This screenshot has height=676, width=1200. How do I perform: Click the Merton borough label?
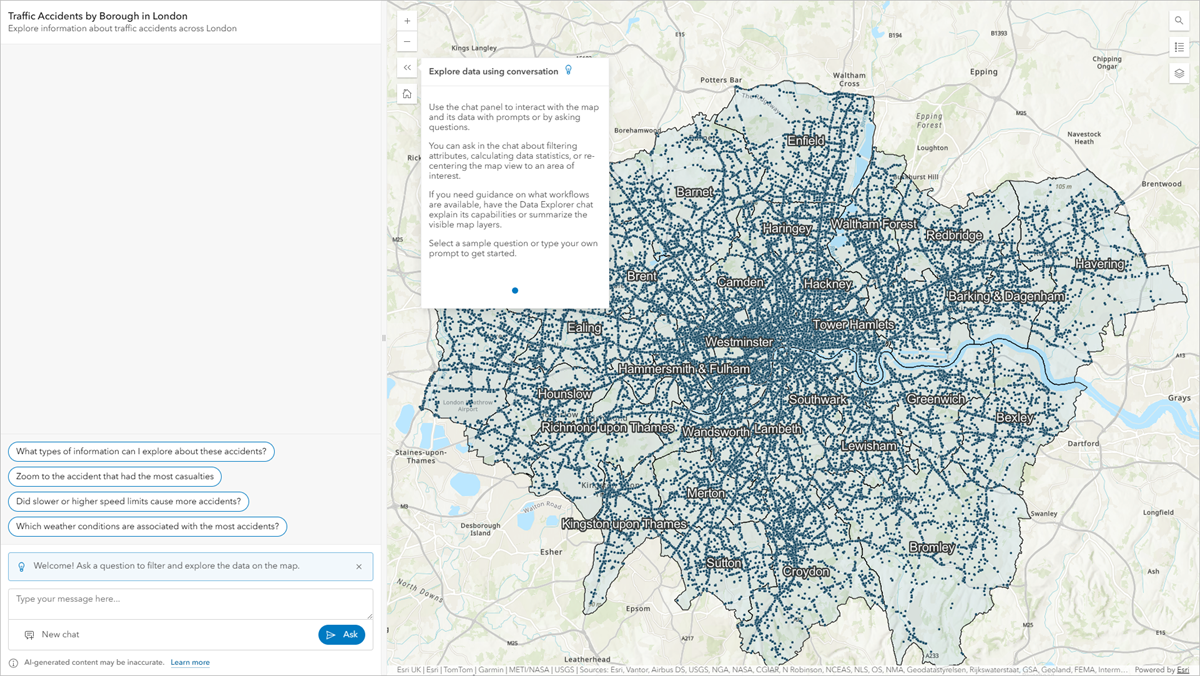705,494
